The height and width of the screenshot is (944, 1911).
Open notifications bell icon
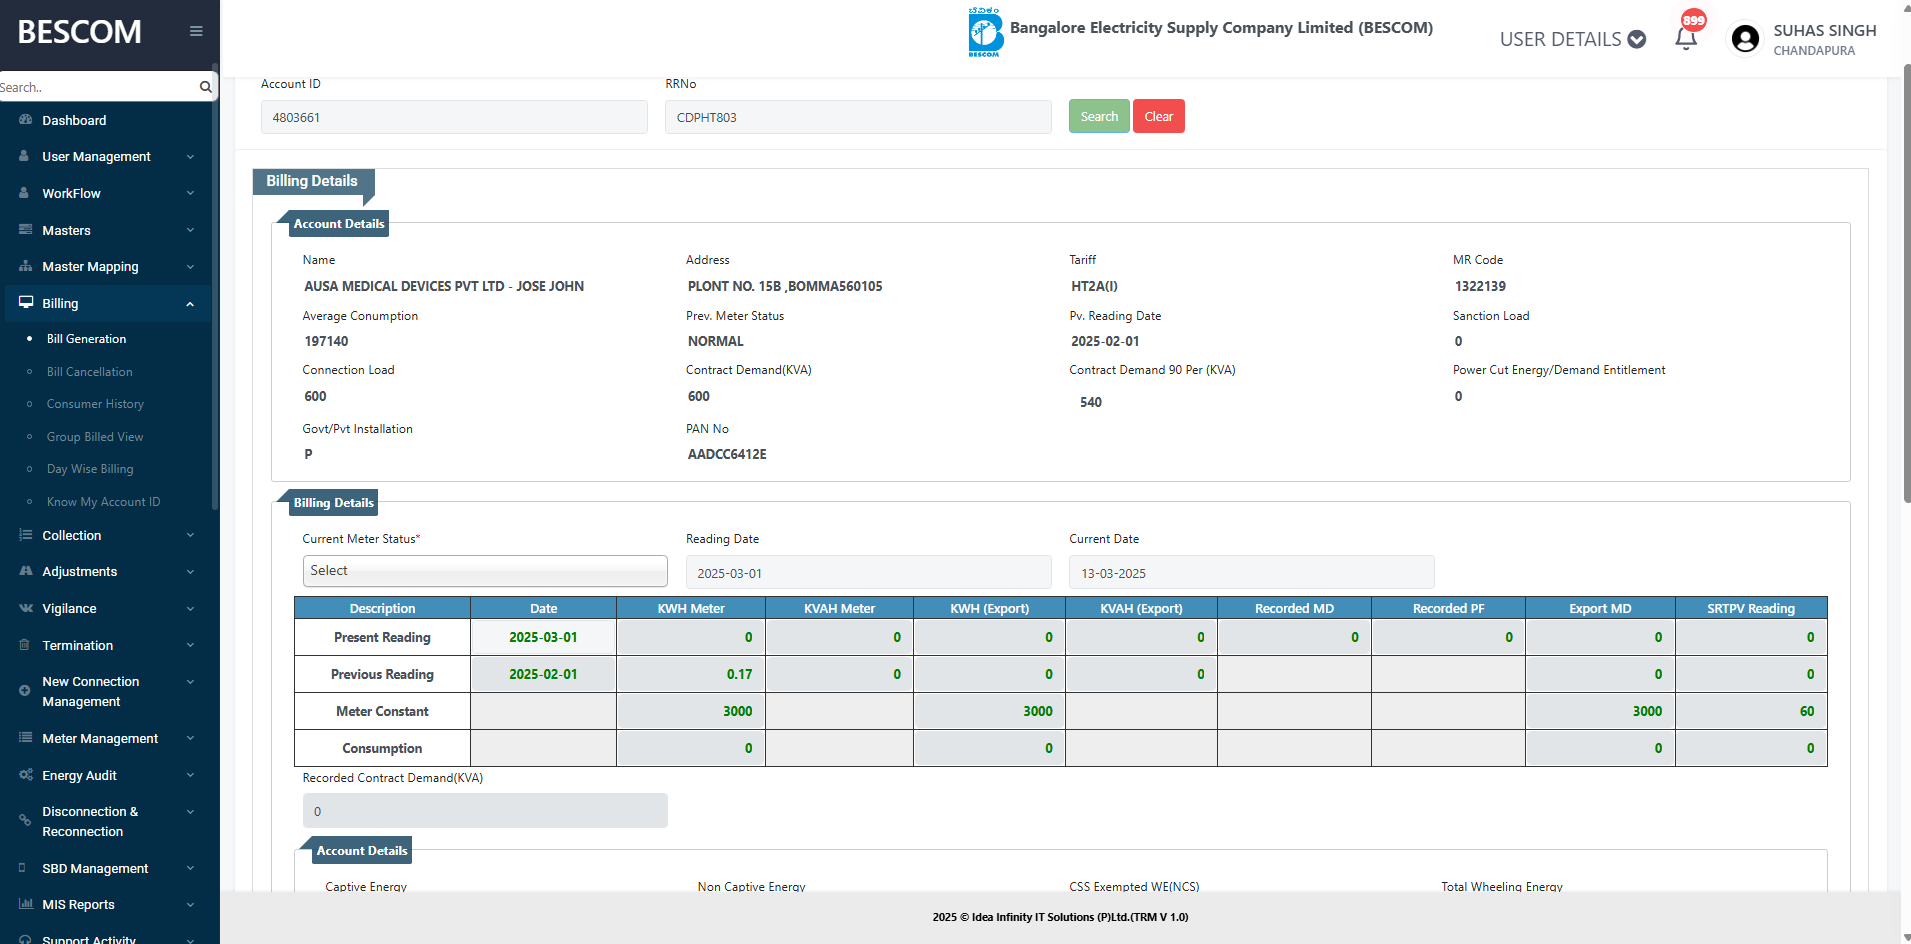point(1686,39)
